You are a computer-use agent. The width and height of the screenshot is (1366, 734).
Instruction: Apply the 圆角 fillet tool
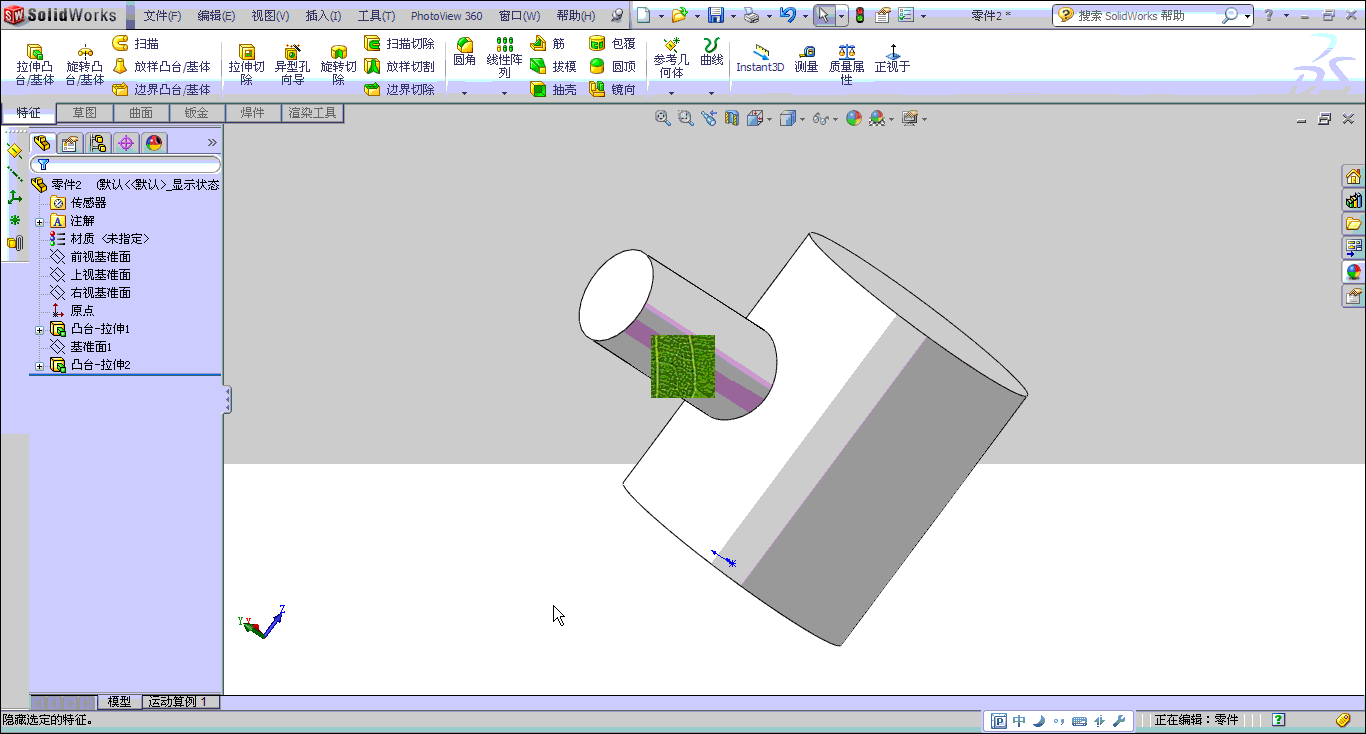[464, 52]
